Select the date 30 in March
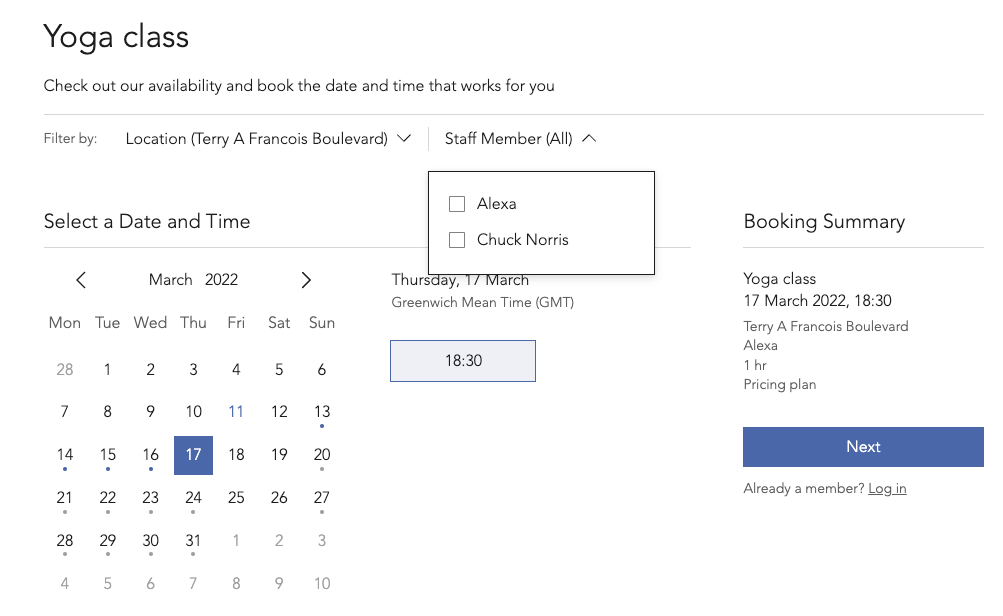This screenshot has height=616, width=1003. (150, 541)
